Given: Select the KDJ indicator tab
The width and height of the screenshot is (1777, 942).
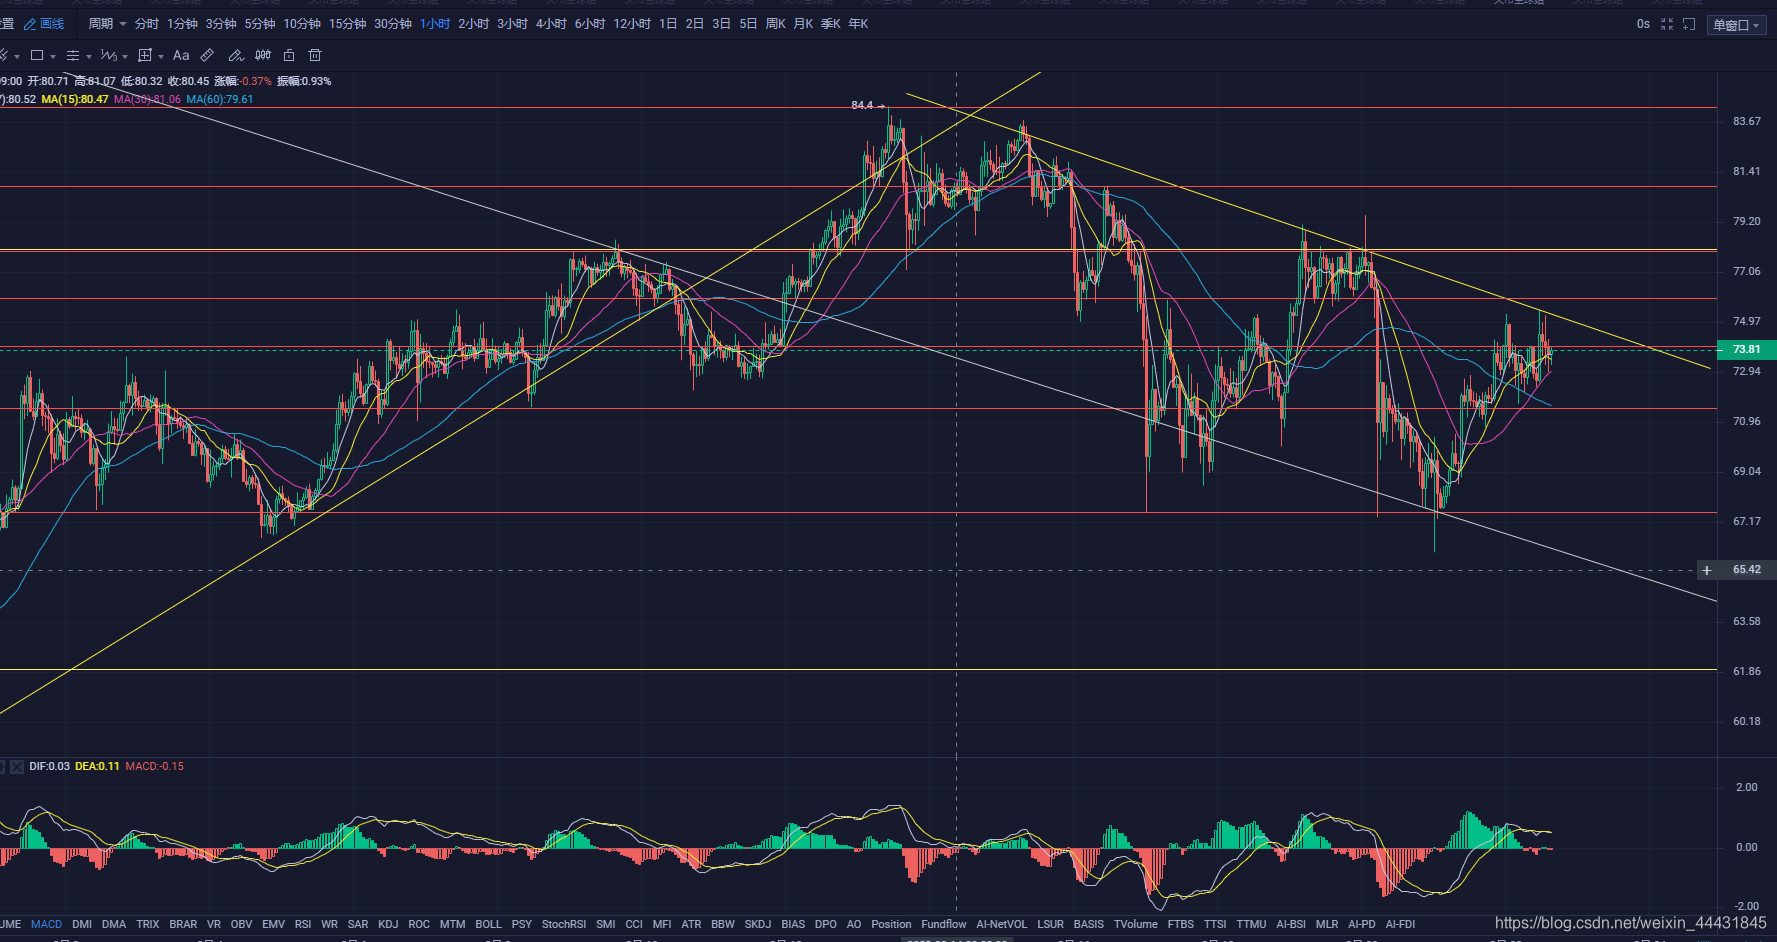Looking at the screenshot, I should click(388, 925).
